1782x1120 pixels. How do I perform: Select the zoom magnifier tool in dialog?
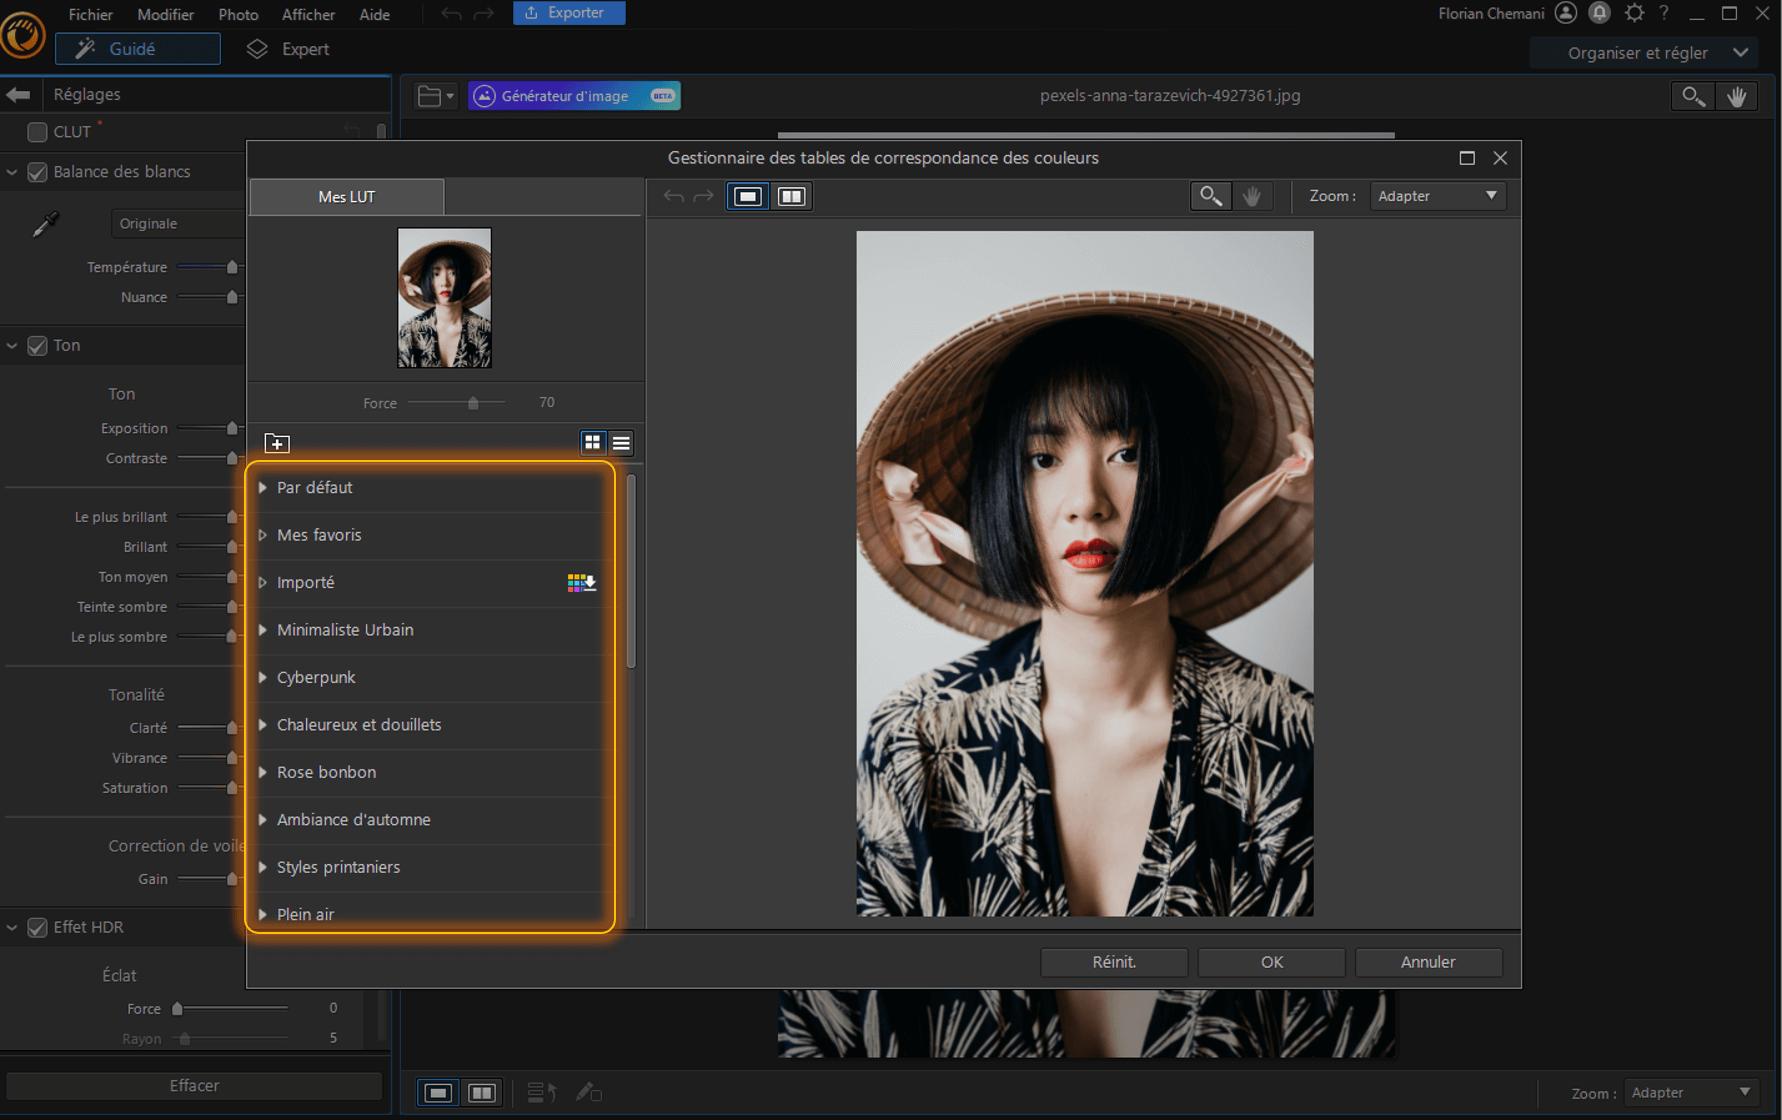1210,196
